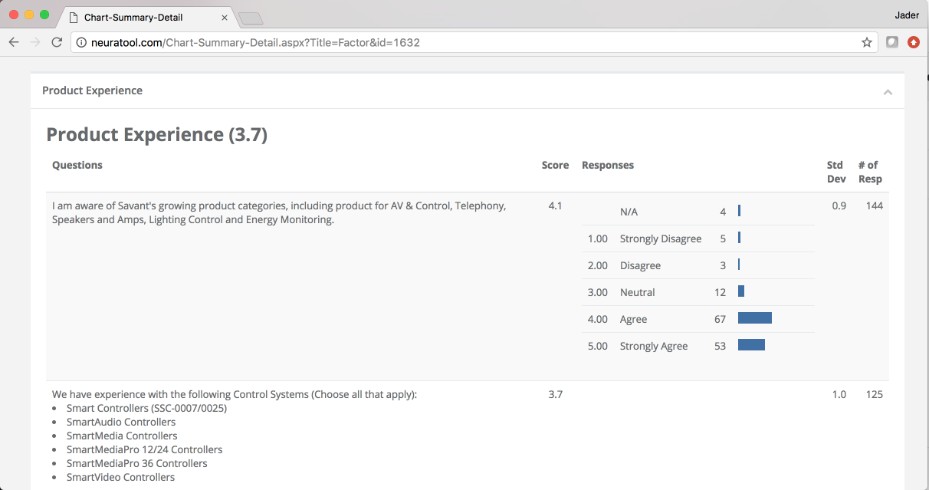Bookmark this page with the star icon
The width and height of the screenshot is (929, 490).
point(866,42)
